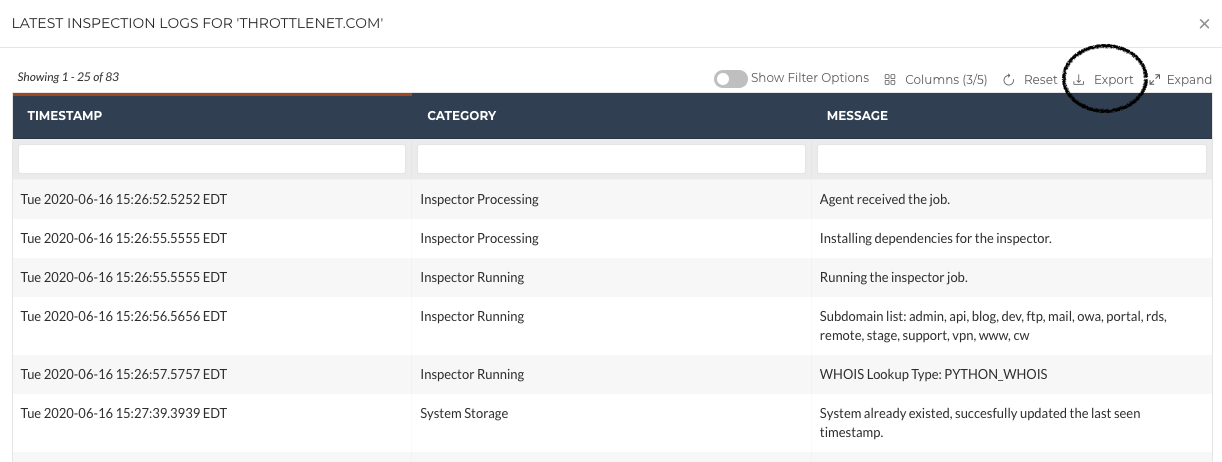
Task: Select timestamp 15:26:57.5757 EDT cell
Action: point(212,374)
